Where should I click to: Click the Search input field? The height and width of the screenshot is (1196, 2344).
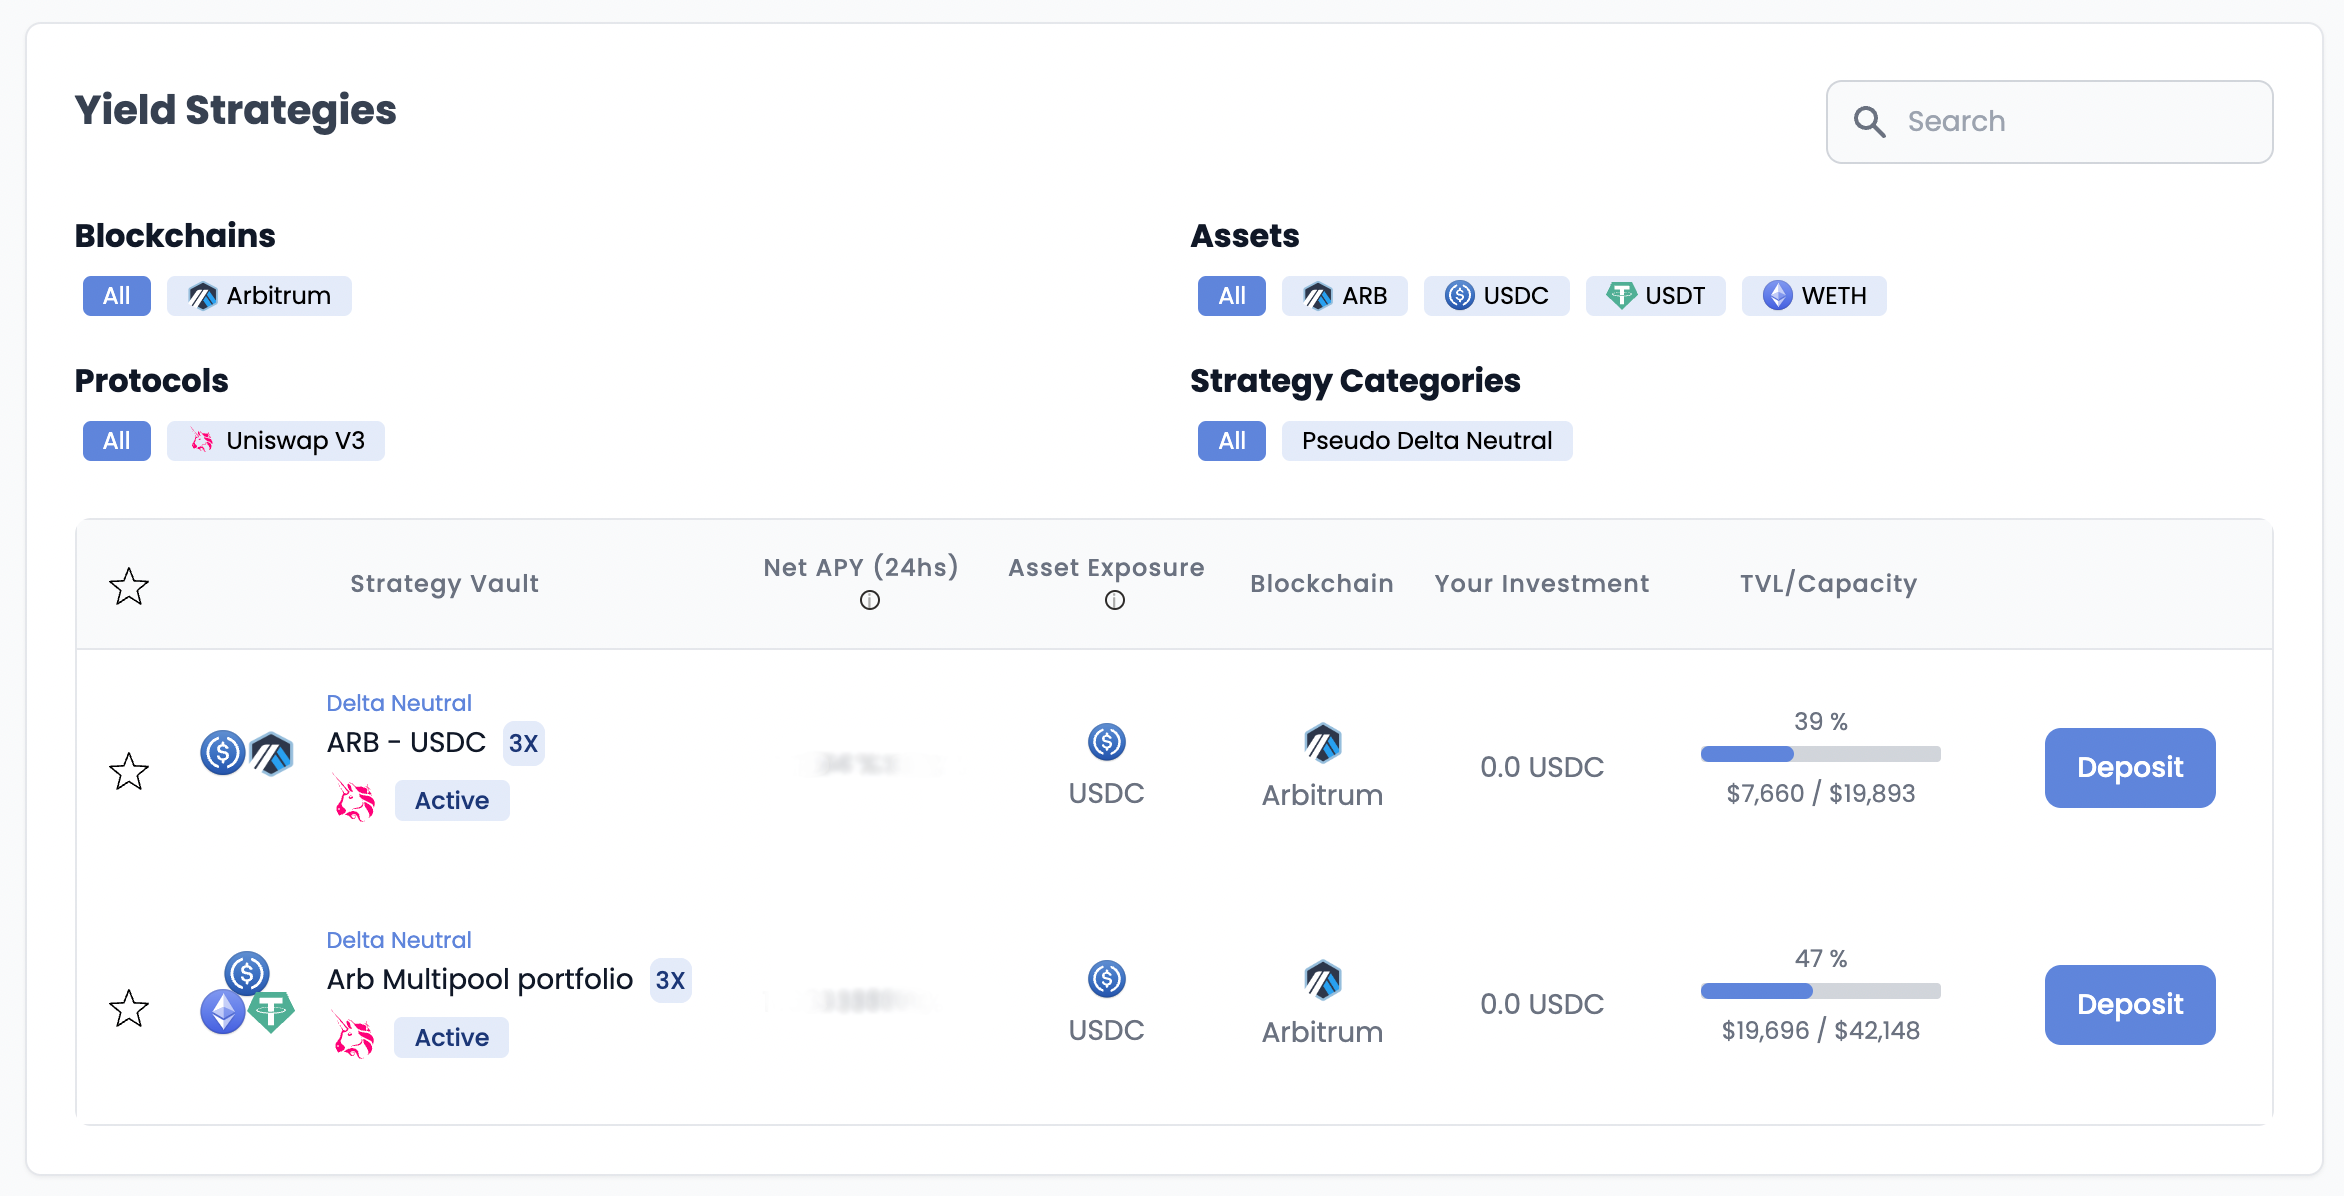2070,122
